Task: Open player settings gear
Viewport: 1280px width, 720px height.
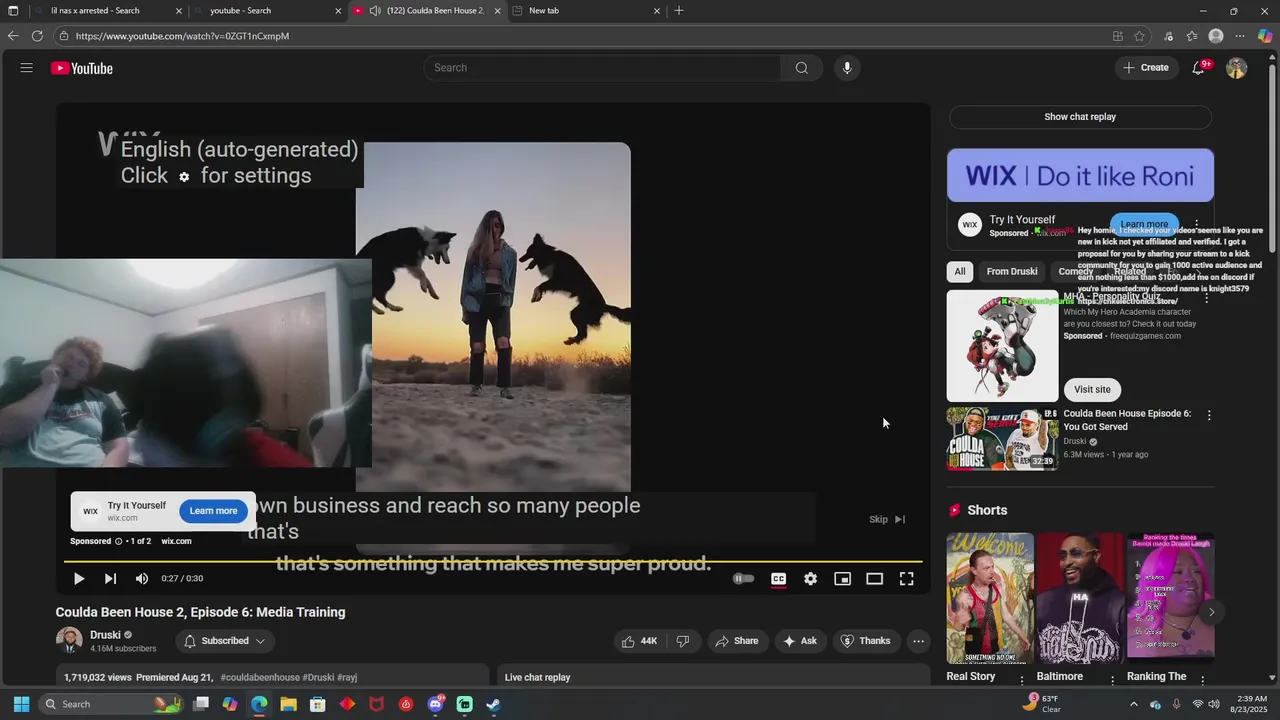Action: [x=810, y=578]
